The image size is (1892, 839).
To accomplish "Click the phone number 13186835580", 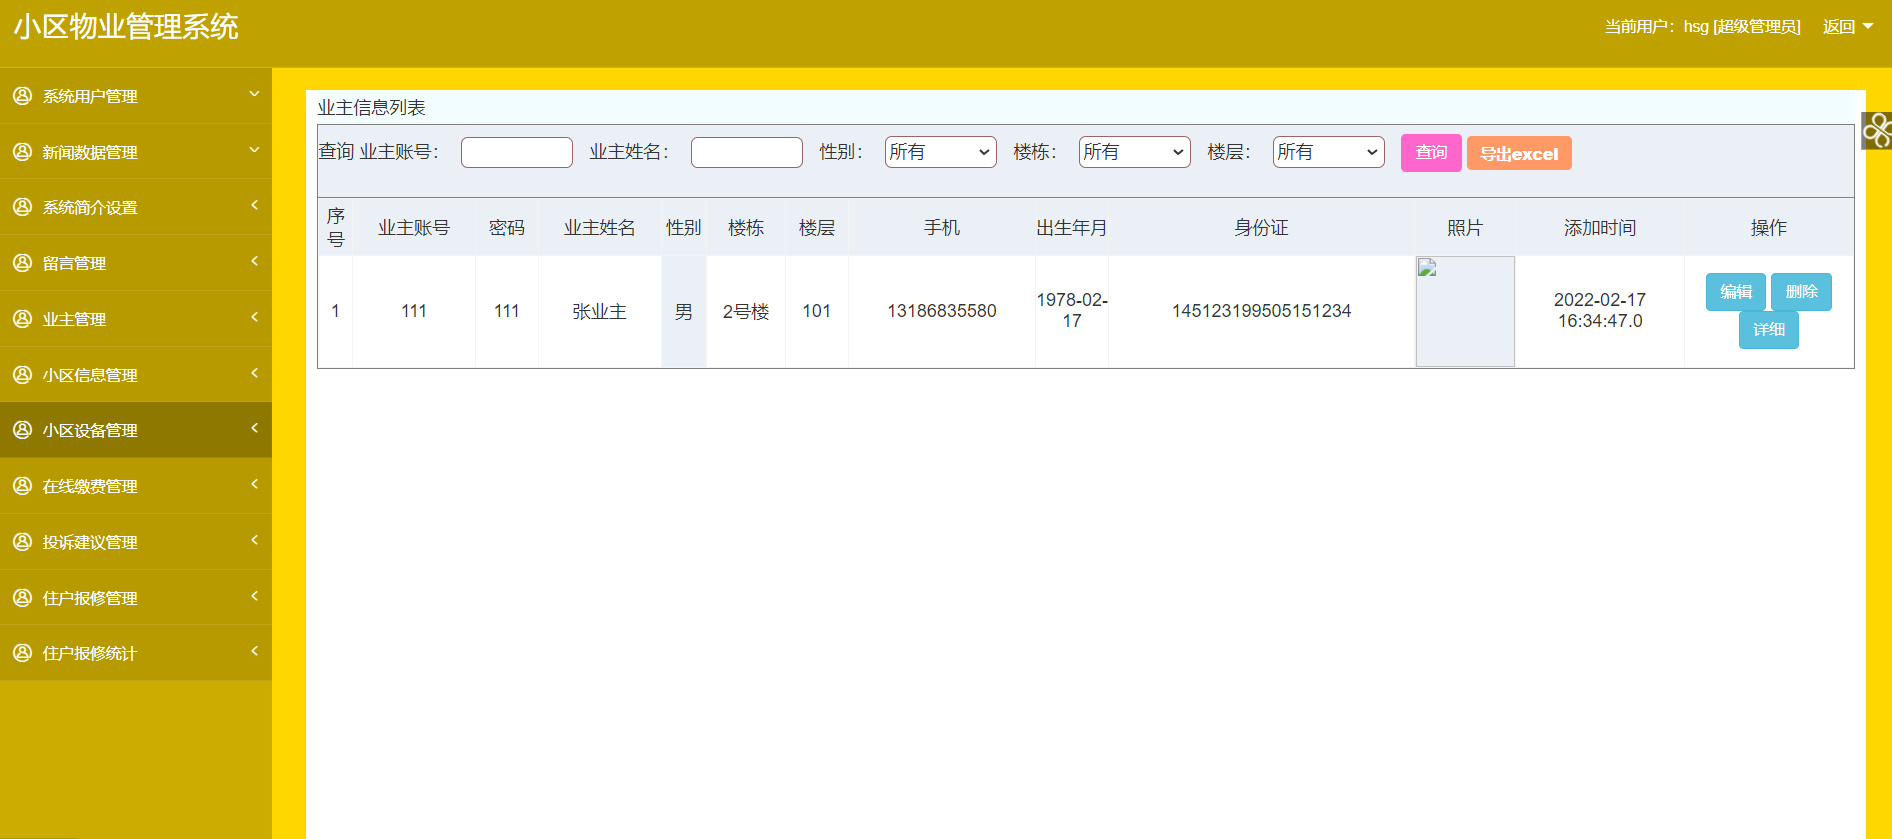I will pyautogui.click(x=942, y=311).
